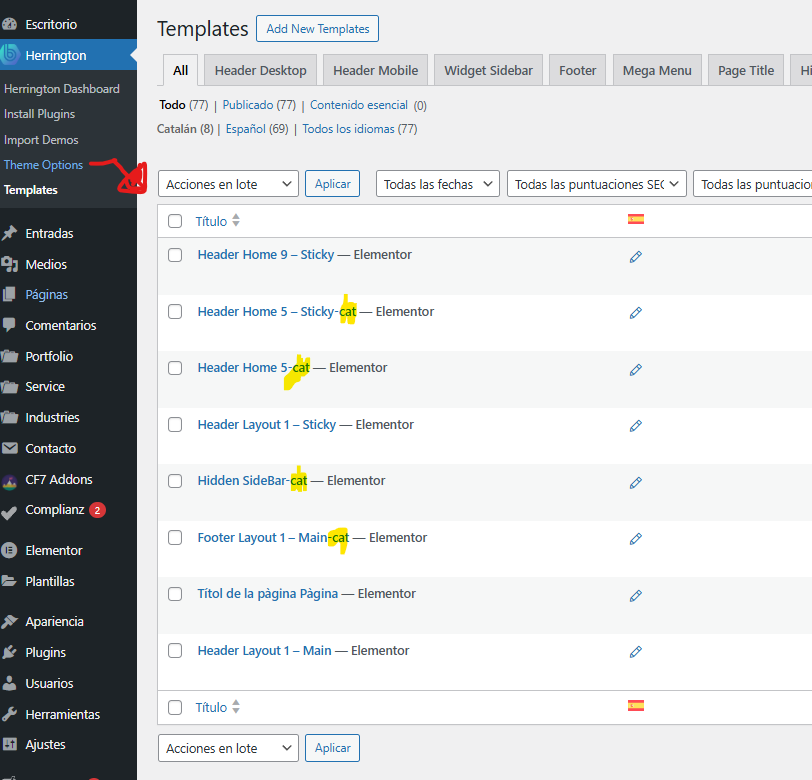Viewport: 812px width, 780px height.
Task: Click the Add New Templates button
Action: coord(317,29)
